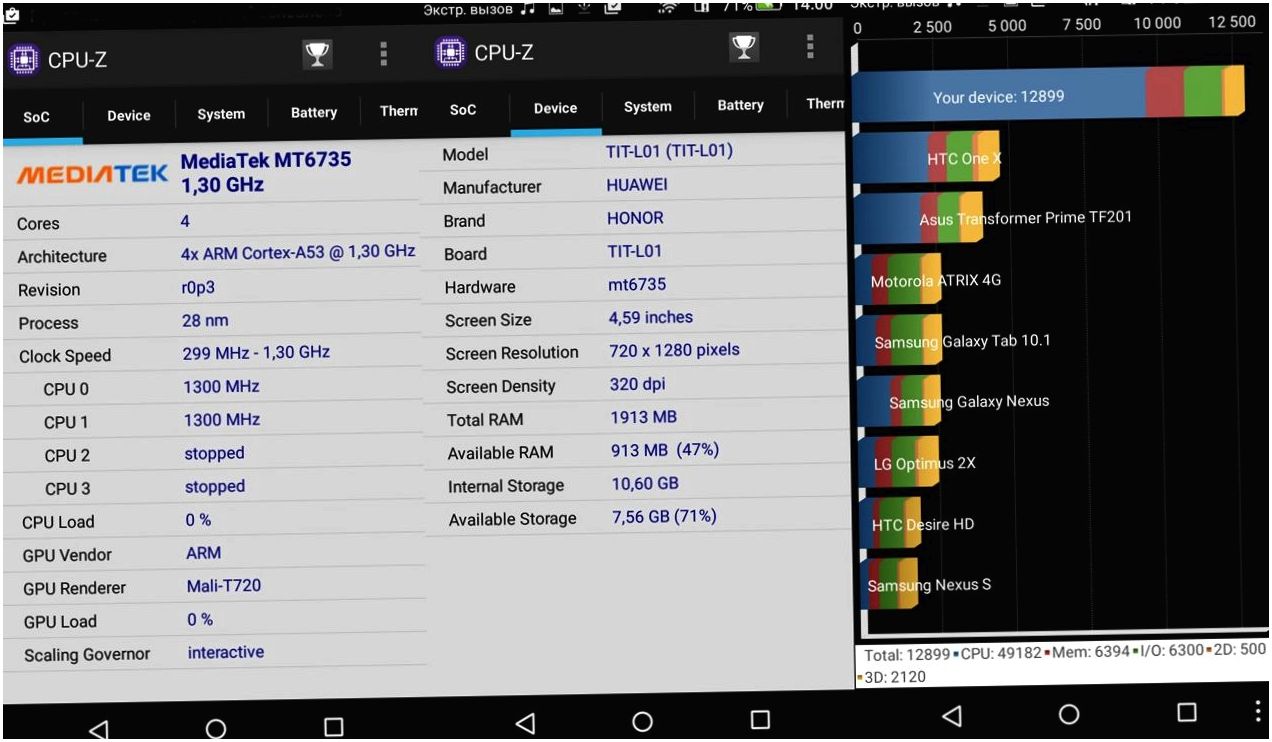Tap the Recents square button under the Device screen
The width and height of the screenshot is (1272, 742).
point(760,720)
